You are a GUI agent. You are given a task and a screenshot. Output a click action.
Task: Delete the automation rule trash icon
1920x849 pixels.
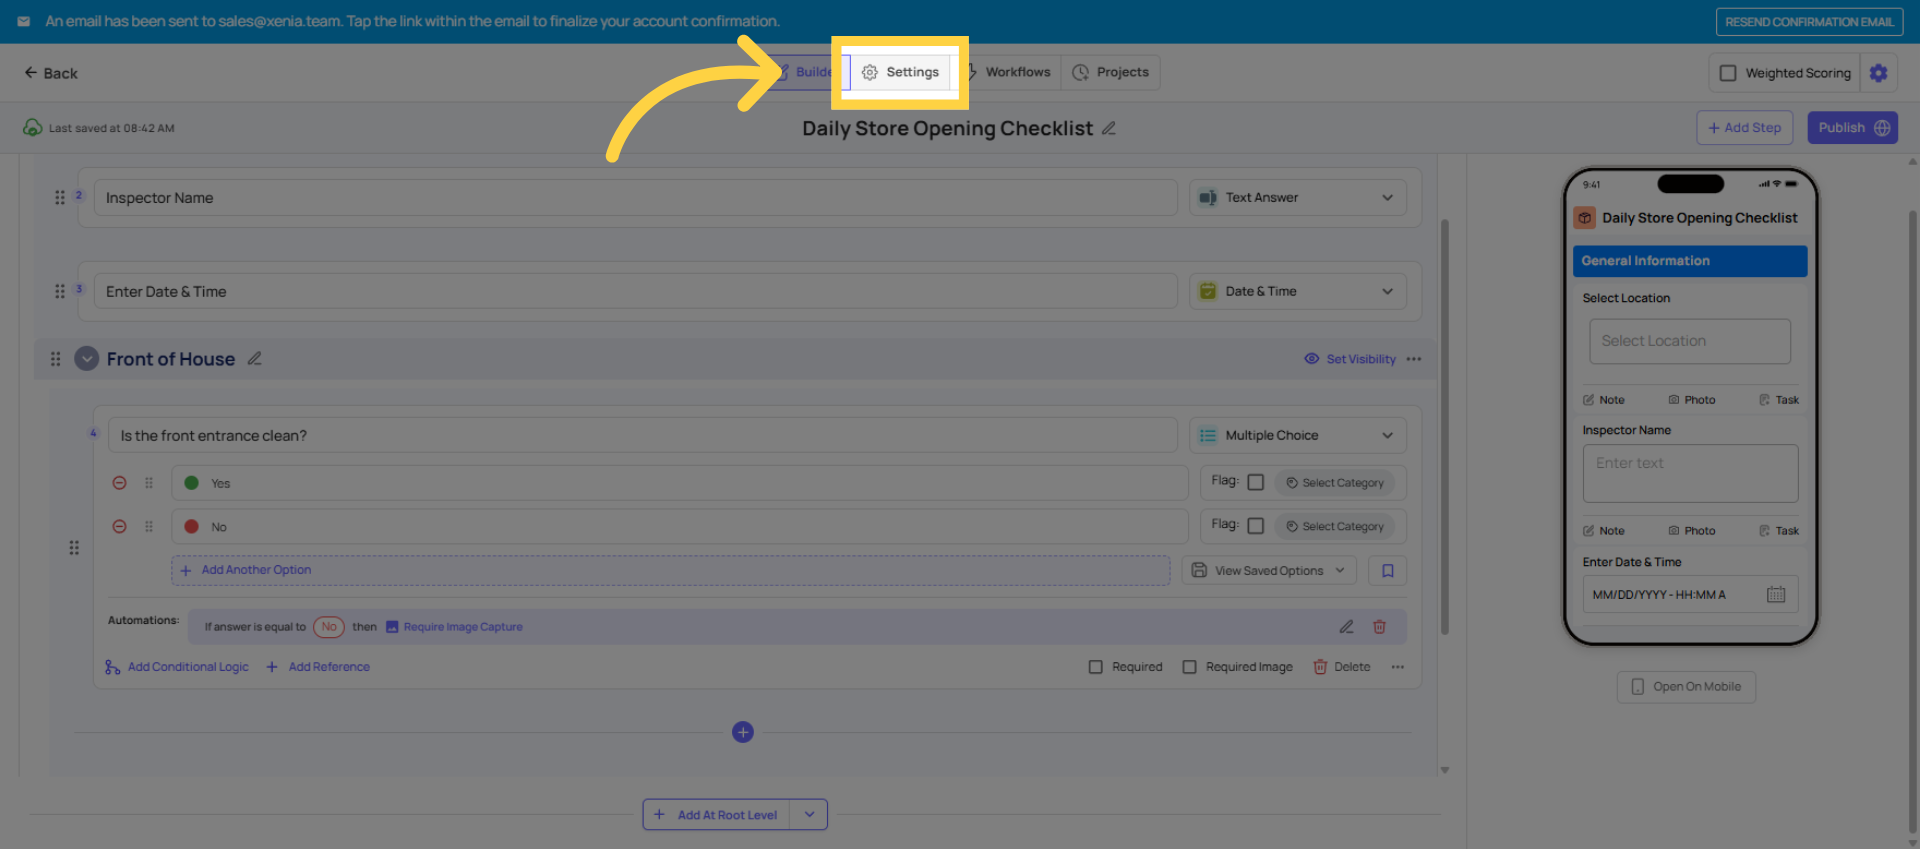pyautogui.click(x=1380, y=627)
